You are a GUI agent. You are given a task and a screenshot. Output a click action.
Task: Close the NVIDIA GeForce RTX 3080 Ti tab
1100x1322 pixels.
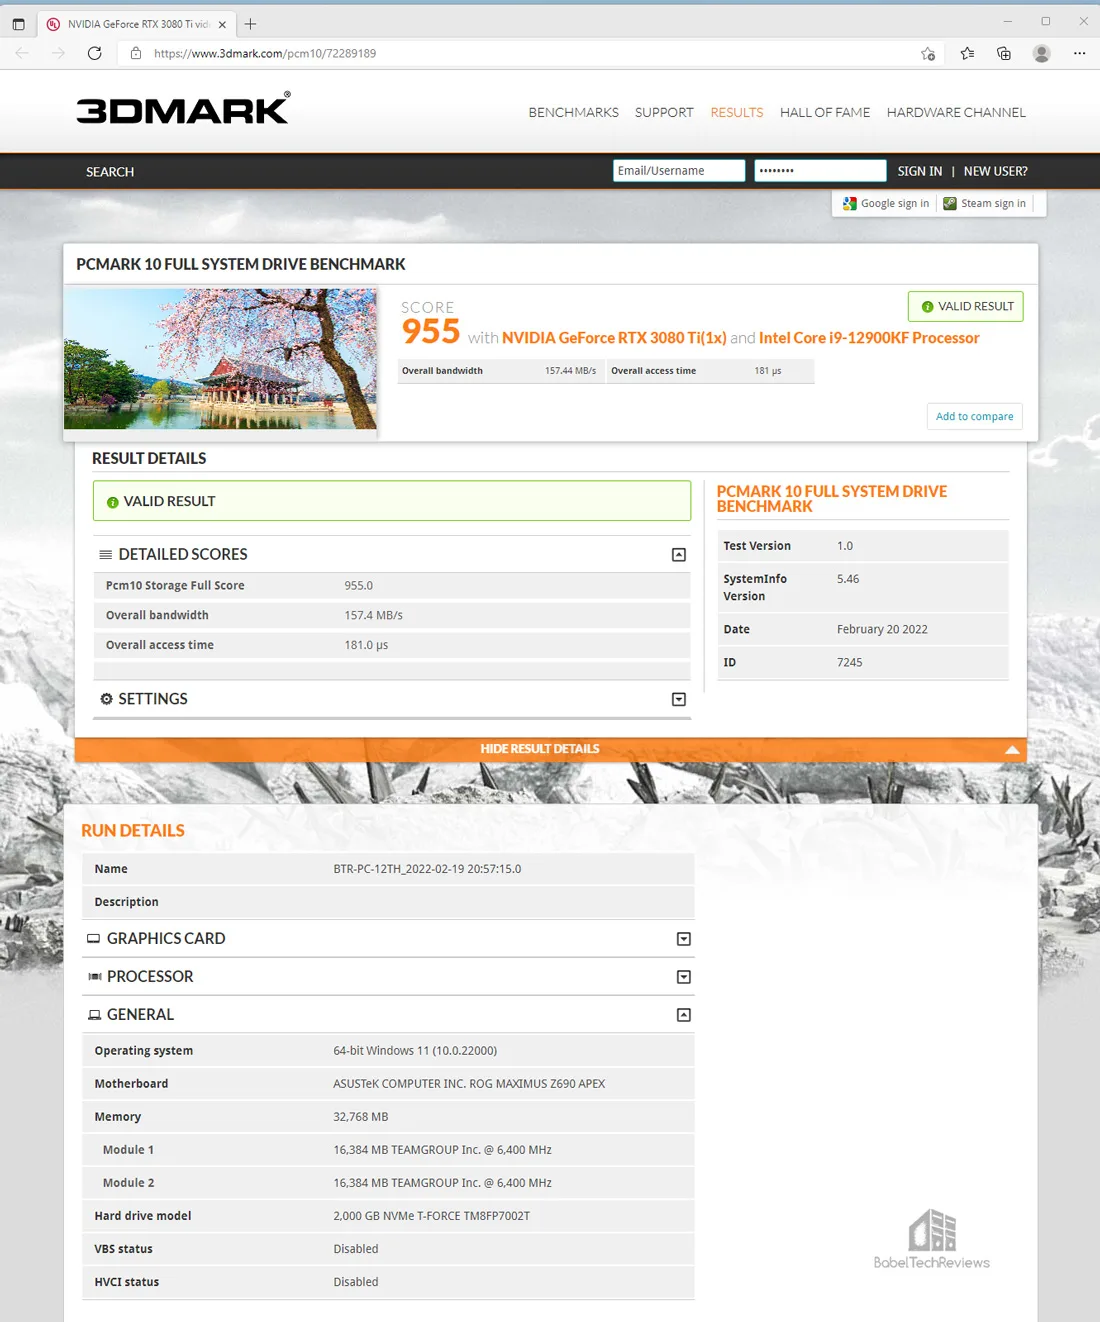[x=222, y=24]
